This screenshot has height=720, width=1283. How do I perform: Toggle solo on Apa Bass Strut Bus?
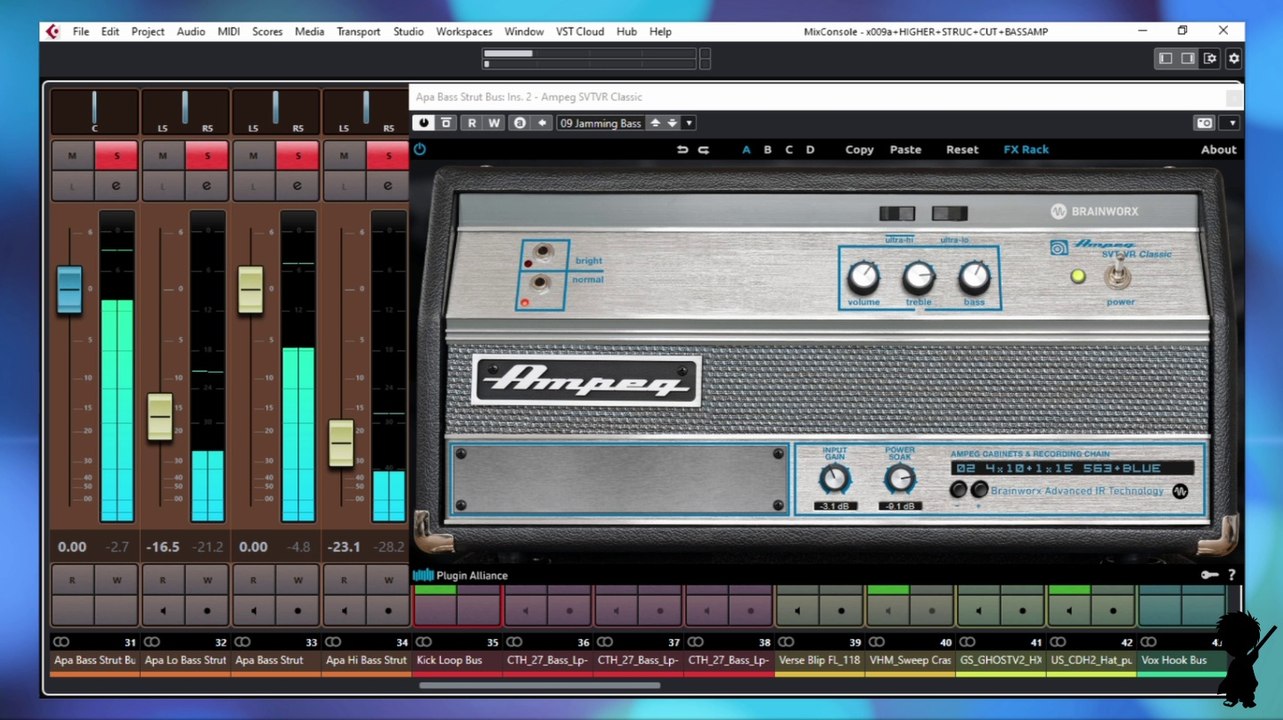click(116, 156)
